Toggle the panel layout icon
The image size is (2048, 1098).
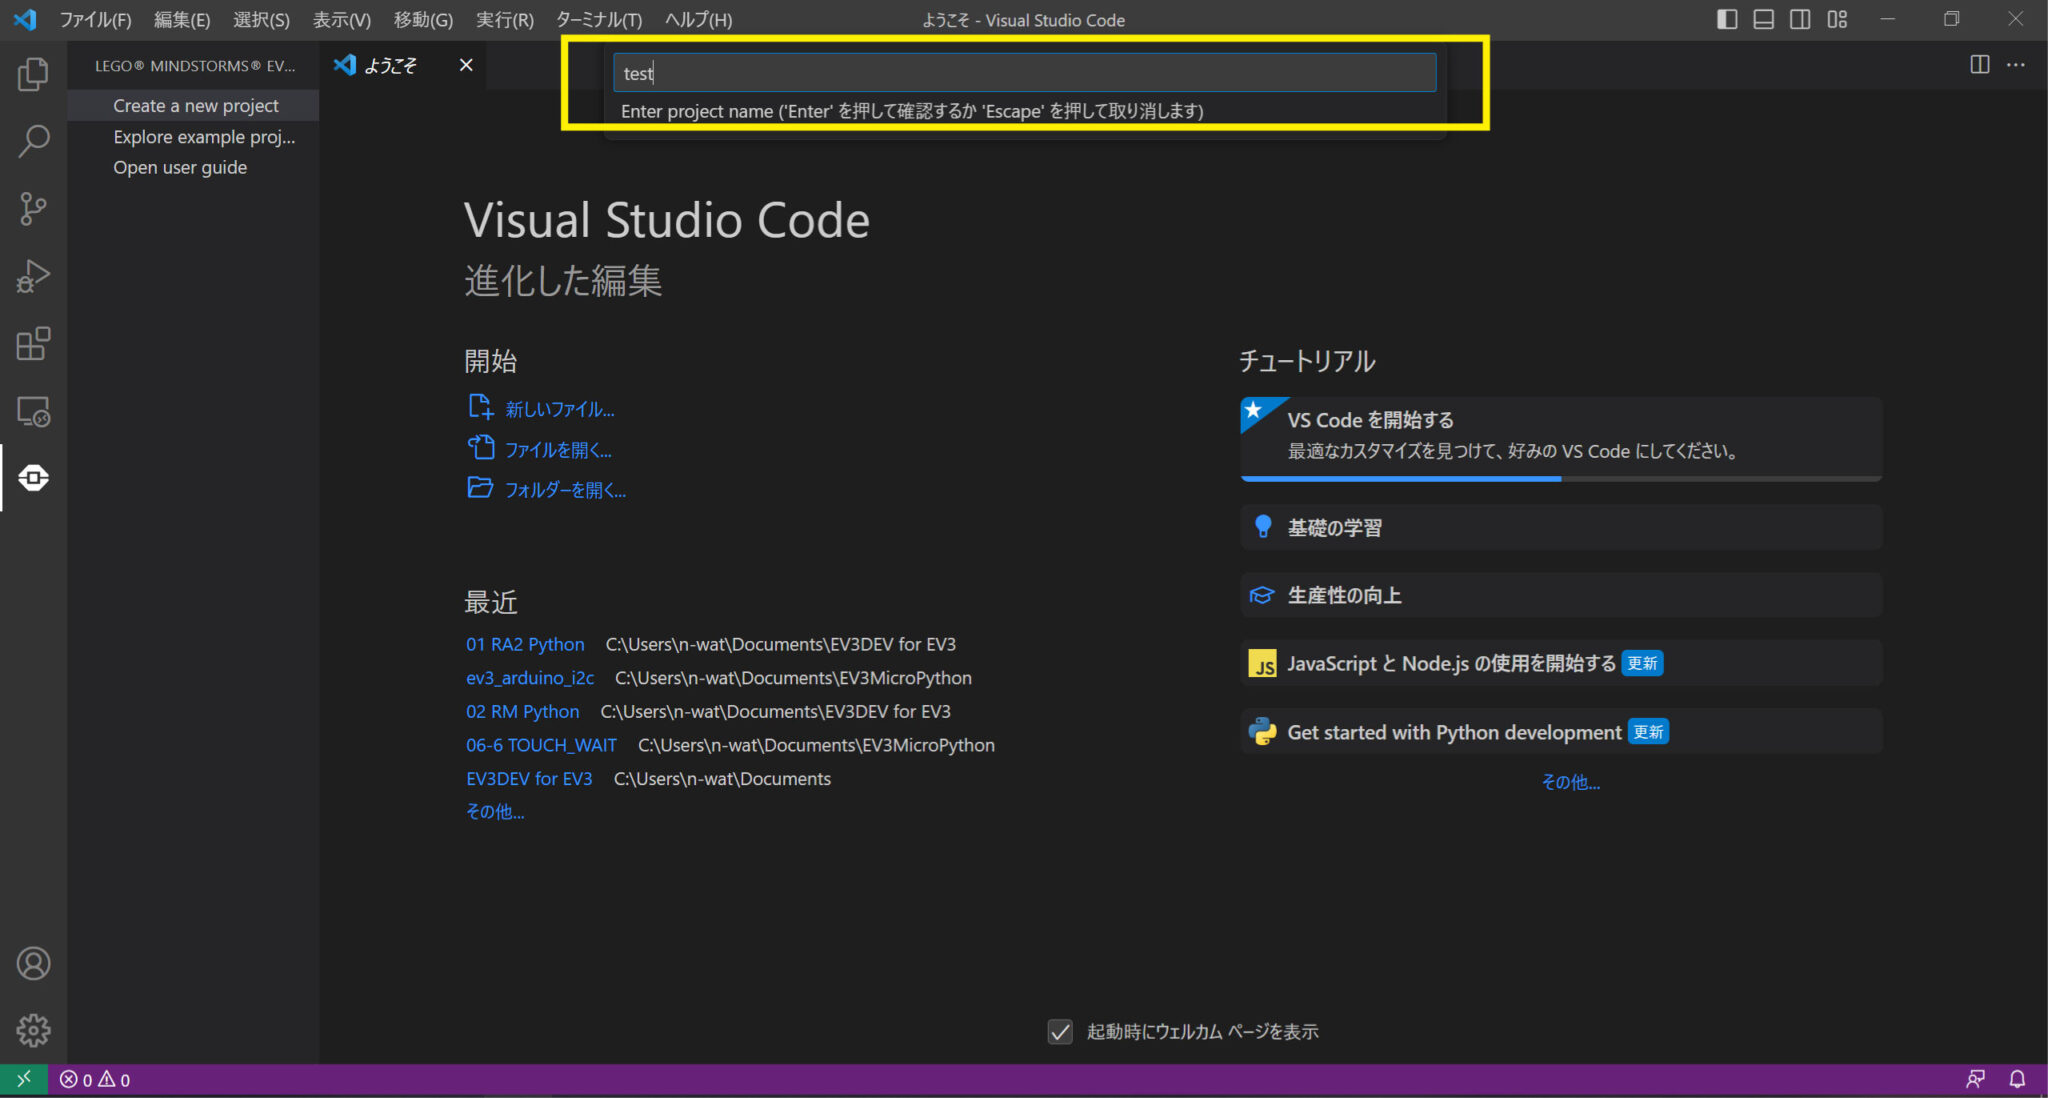[1764, 19]
